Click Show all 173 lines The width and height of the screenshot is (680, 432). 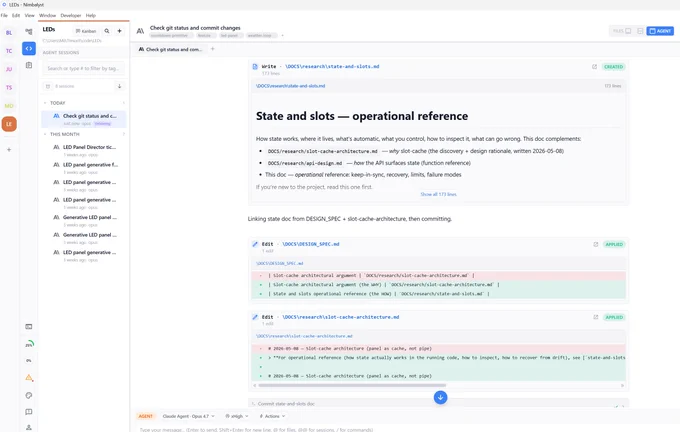click(x=438, y=194)
